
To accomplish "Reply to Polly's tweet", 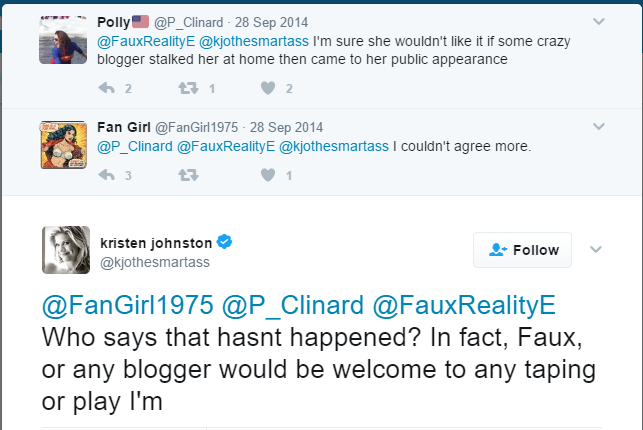I will (x=108, y=89).
